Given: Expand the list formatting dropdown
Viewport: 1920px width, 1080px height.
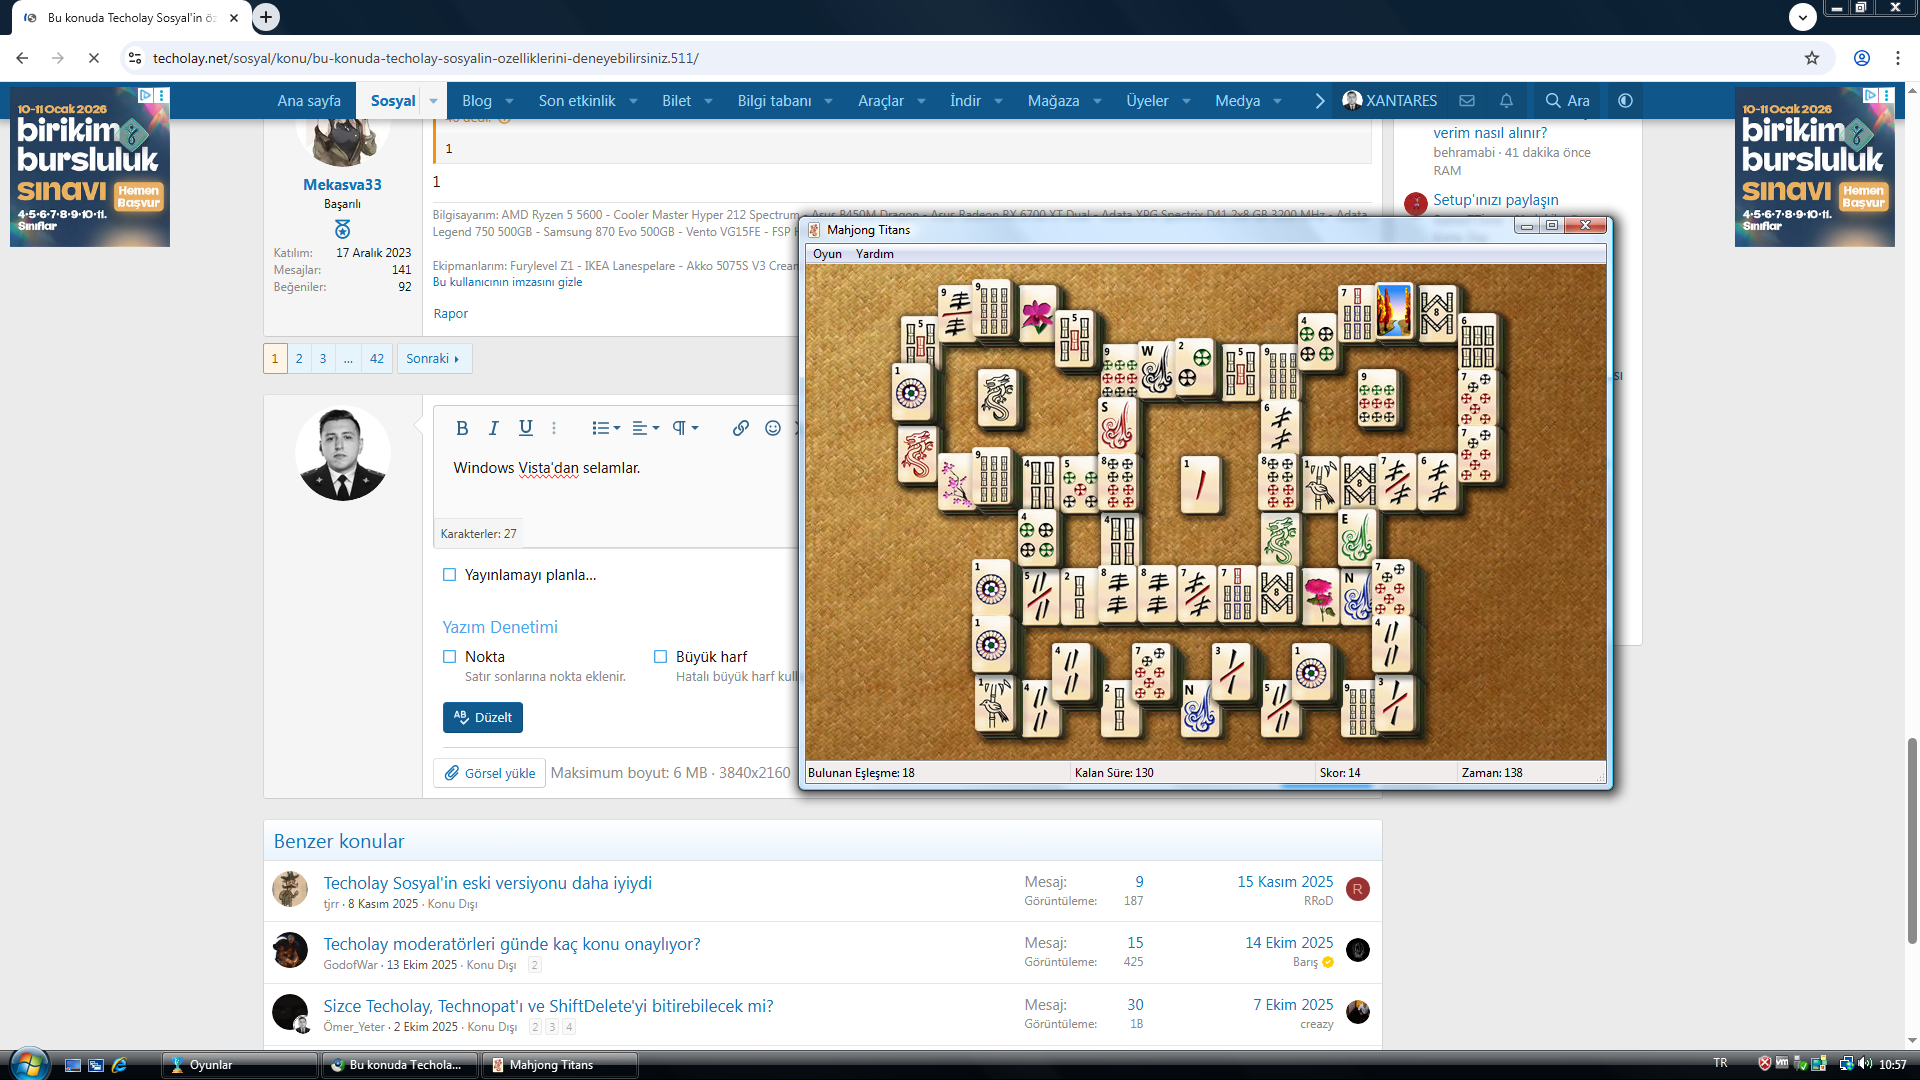Looking at the screenshot, I should [x=606, y=428].
